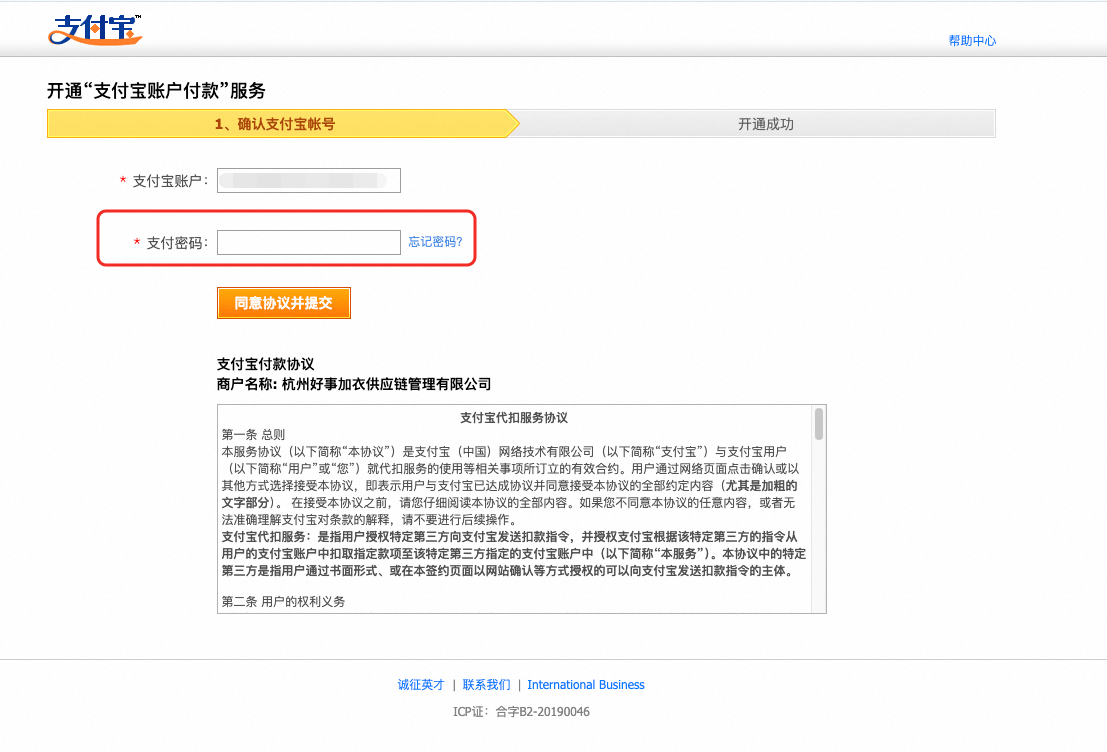Focus the 支付宝账户 account field
The image size is (1107, 752).
(x=309, y=180)
